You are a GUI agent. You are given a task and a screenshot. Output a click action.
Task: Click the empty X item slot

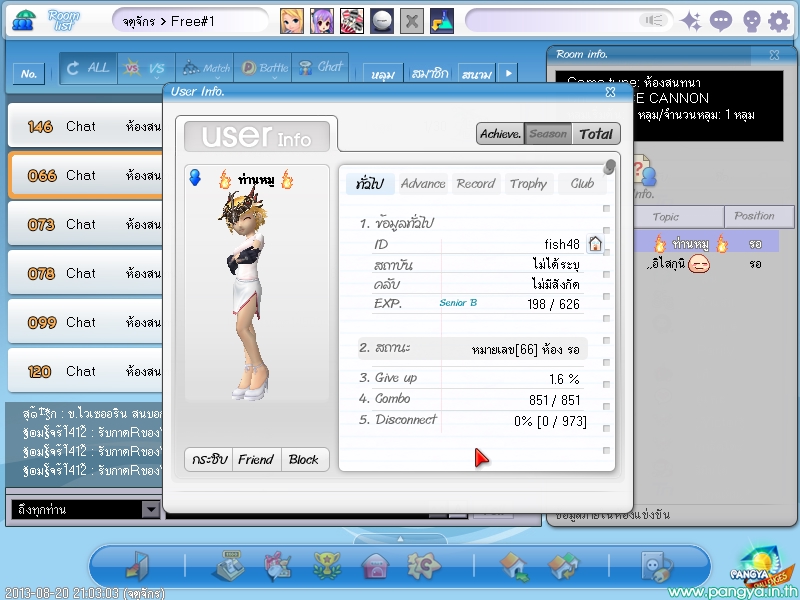(x=412, y=21)
